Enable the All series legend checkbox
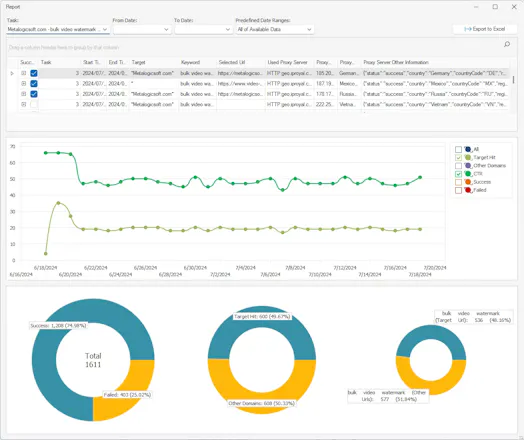524x440 pixels. (458, 149)
